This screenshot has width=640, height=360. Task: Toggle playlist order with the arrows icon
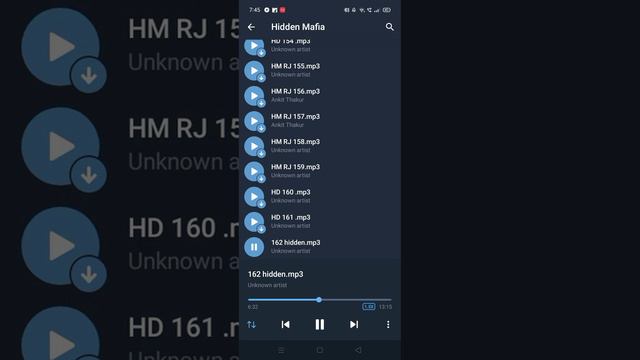tap(251, 324)
